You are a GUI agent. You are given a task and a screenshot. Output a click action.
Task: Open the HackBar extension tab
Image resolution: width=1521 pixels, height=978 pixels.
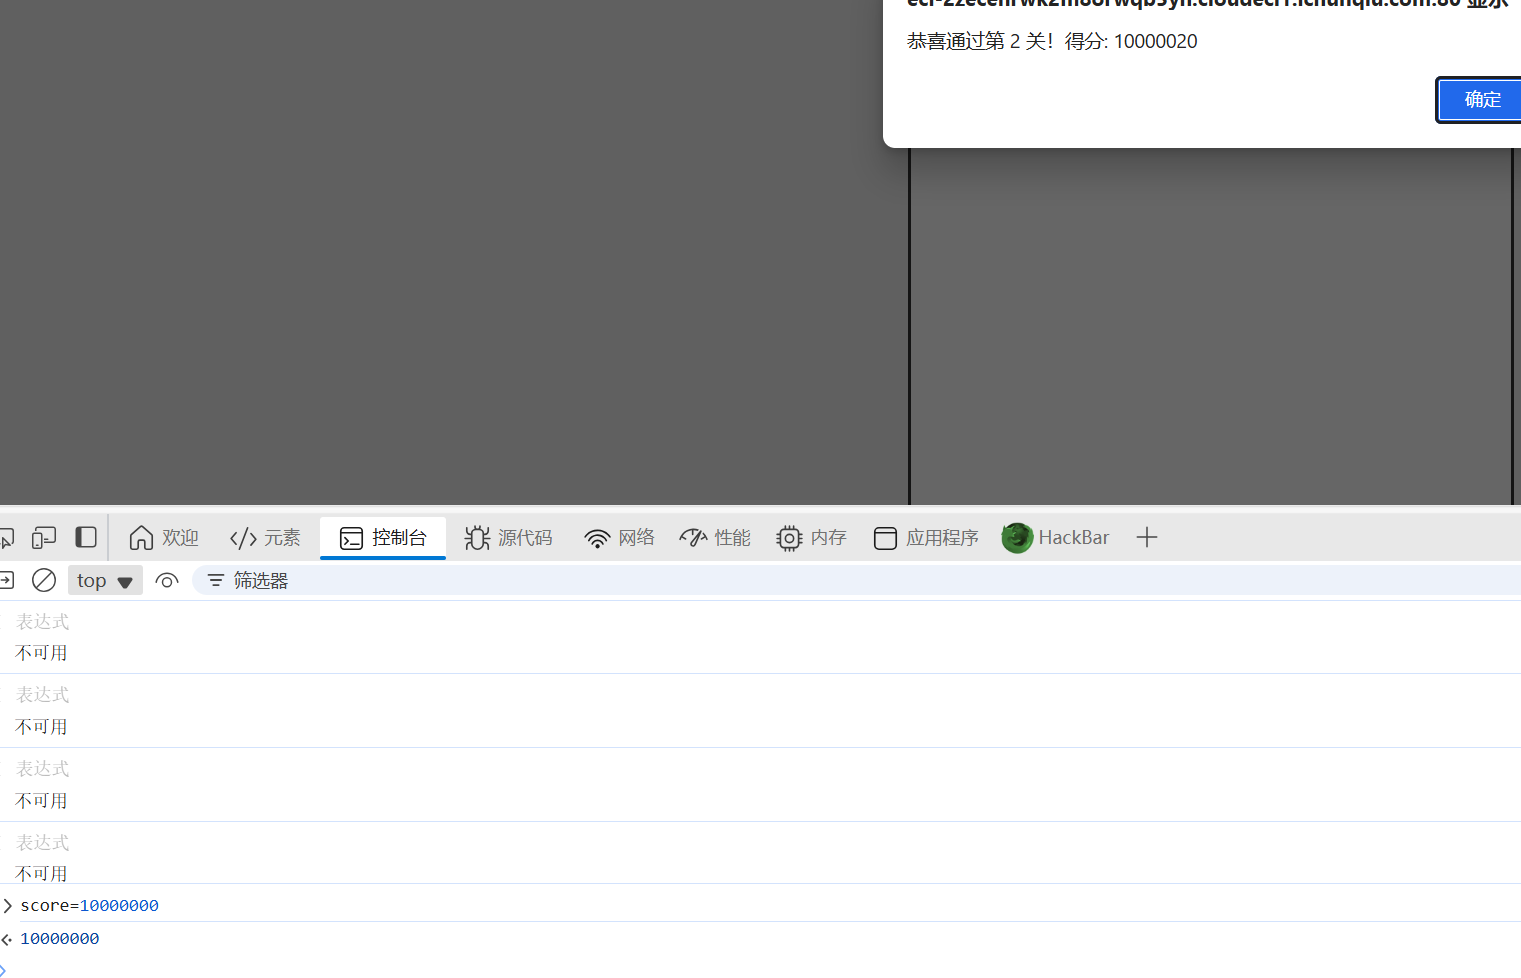(x=1056, y=538)
